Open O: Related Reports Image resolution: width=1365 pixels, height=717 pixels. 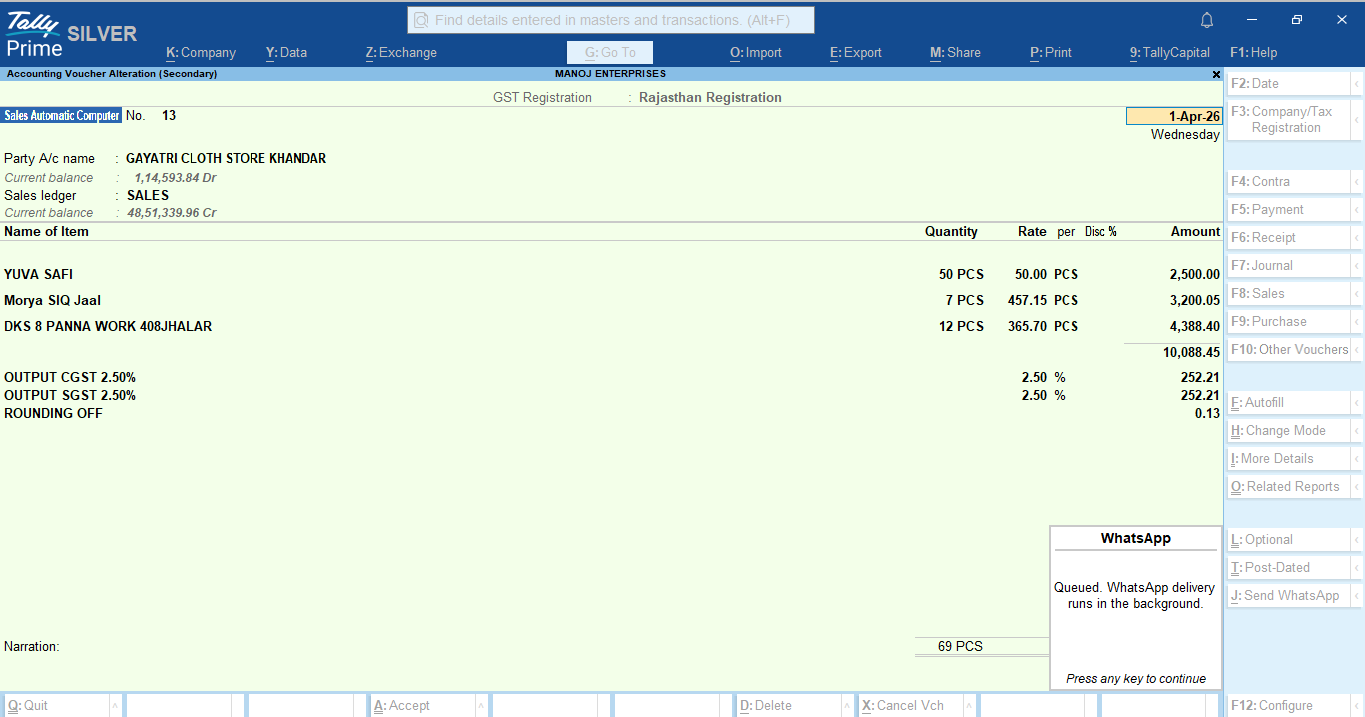pos(1288,487)
